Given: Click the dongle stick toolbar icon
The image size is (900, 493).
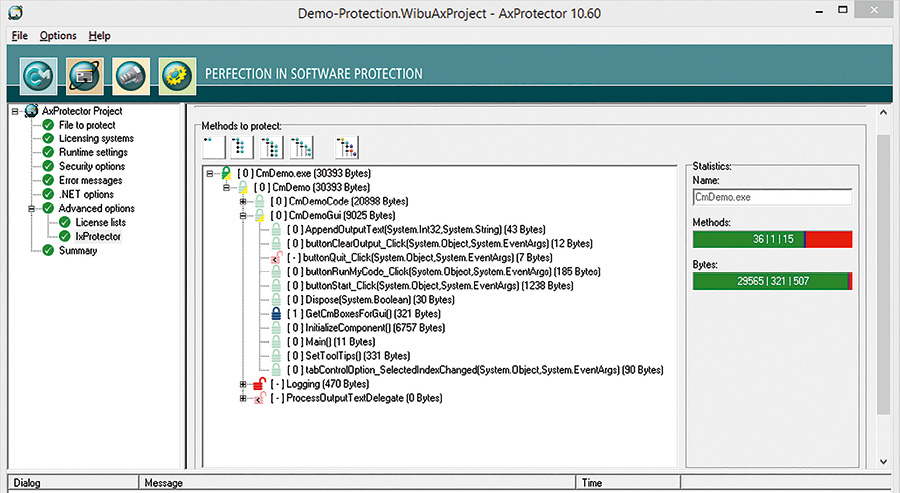Looking at the screenshot, I should tap(131, 76).
